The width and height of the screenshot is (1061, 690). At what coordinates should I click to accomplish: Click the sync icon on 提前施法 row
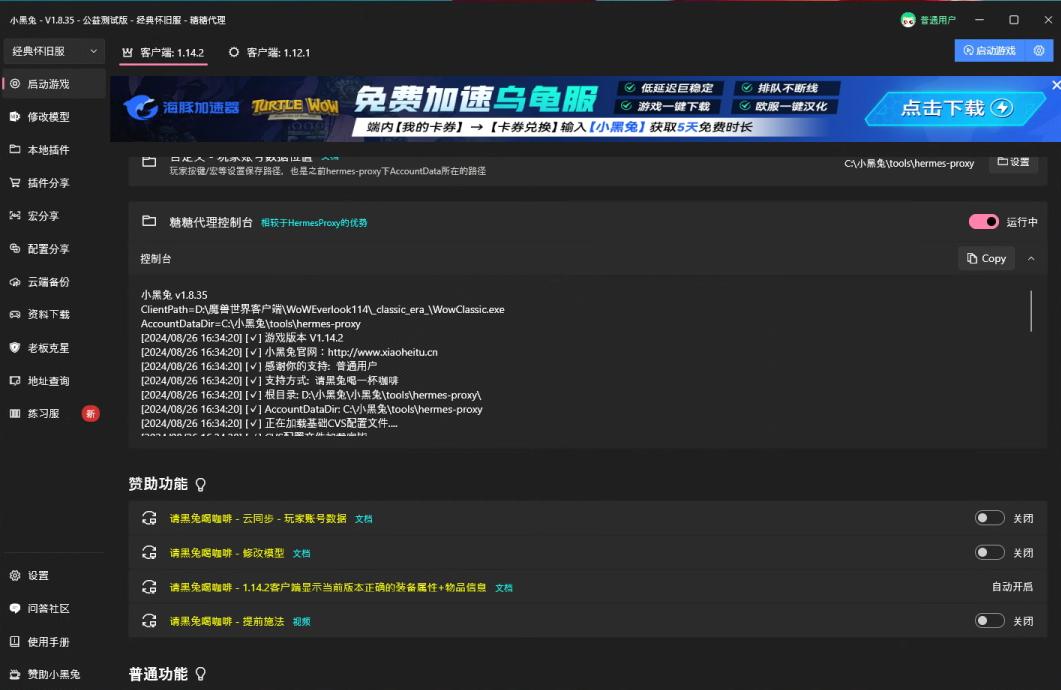(x=149, y=621)
